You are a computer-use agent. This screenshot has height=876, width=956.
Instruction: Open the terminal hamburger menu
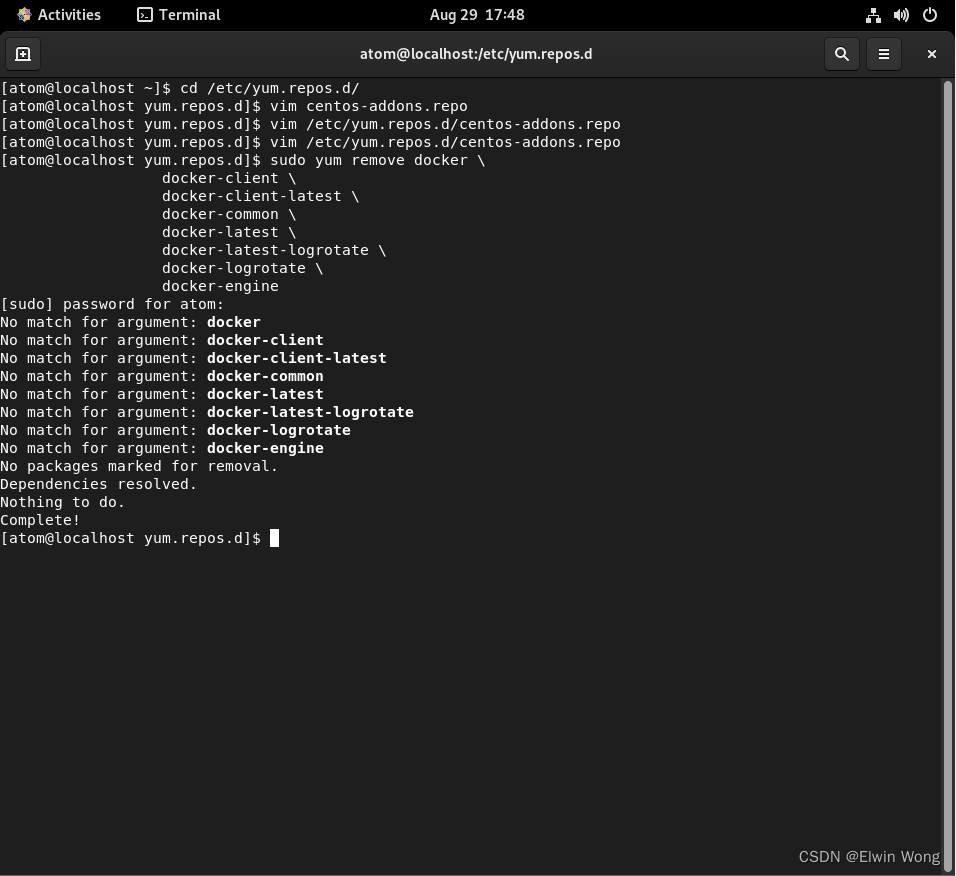tap(883, 54)
